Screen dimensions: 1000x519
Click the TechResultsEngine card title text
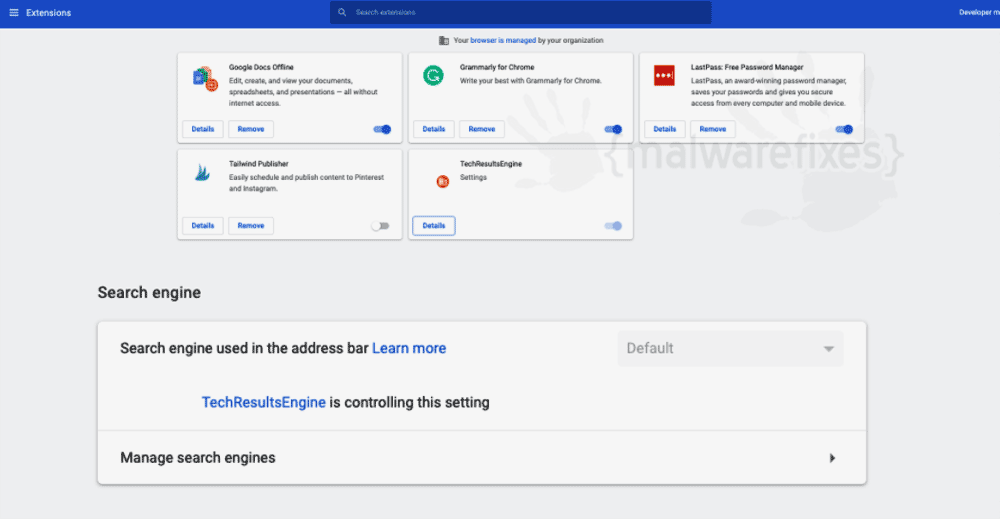491,164
